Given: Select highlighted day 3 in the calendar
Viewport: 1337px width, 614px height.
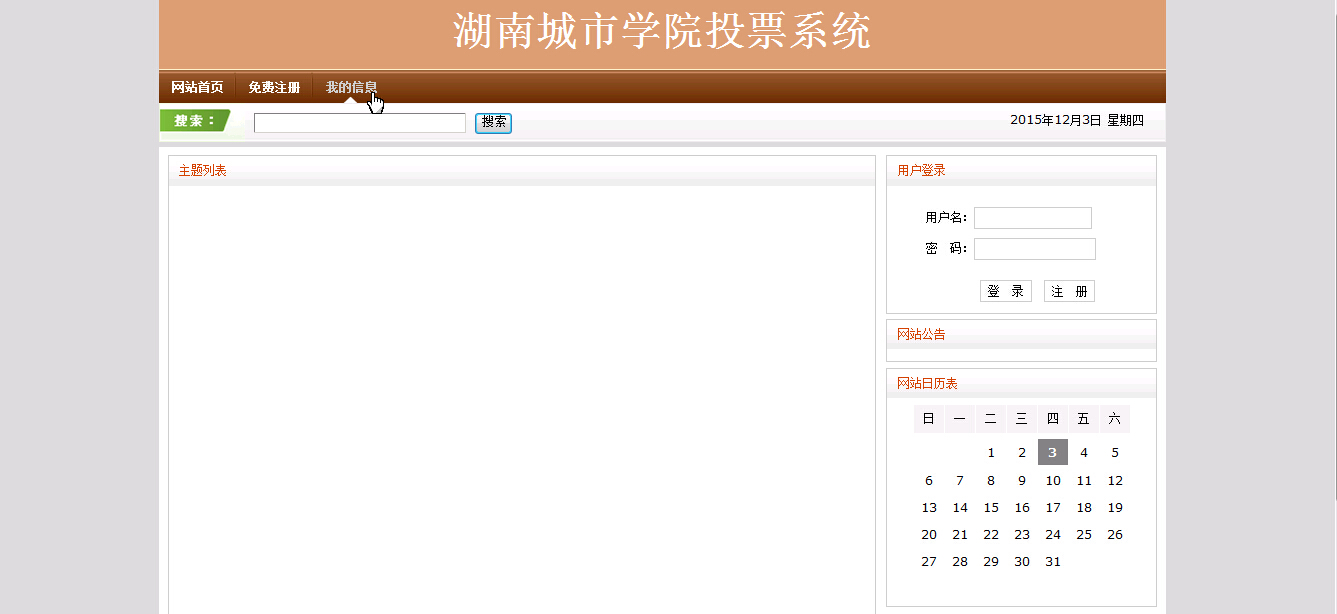Looking at the screenshot, I should tap(1053, 452).
